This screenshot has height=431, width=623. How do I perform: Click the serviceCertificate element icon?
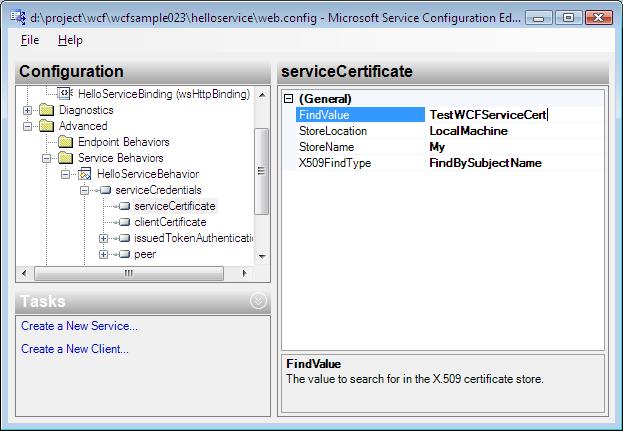point(124,206)
